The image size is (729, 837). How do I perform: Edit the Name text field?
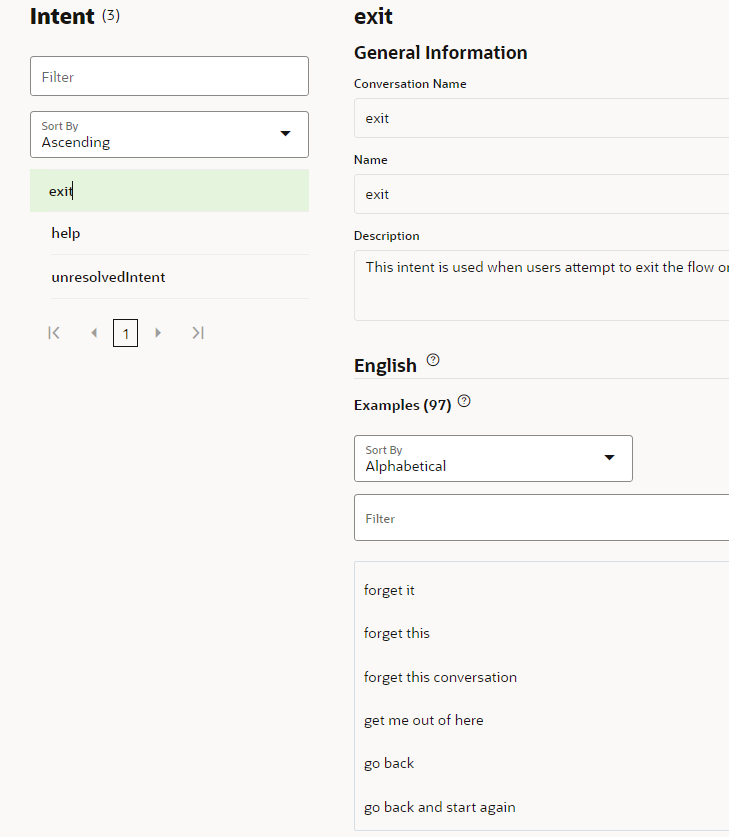[541, 194]
